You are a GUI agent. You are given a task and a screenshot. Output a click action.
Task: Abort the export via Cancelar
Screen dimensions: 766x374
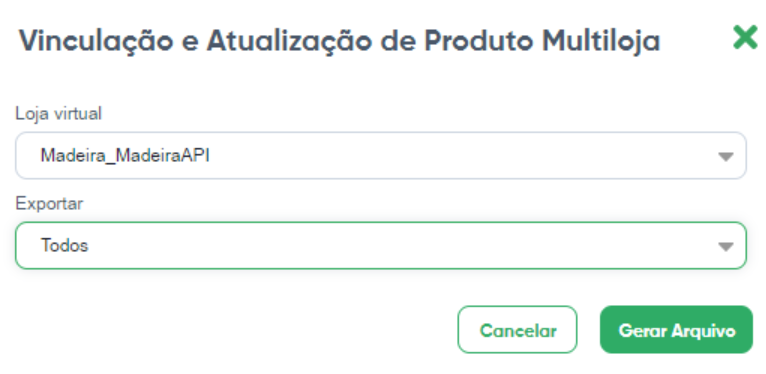517,330
